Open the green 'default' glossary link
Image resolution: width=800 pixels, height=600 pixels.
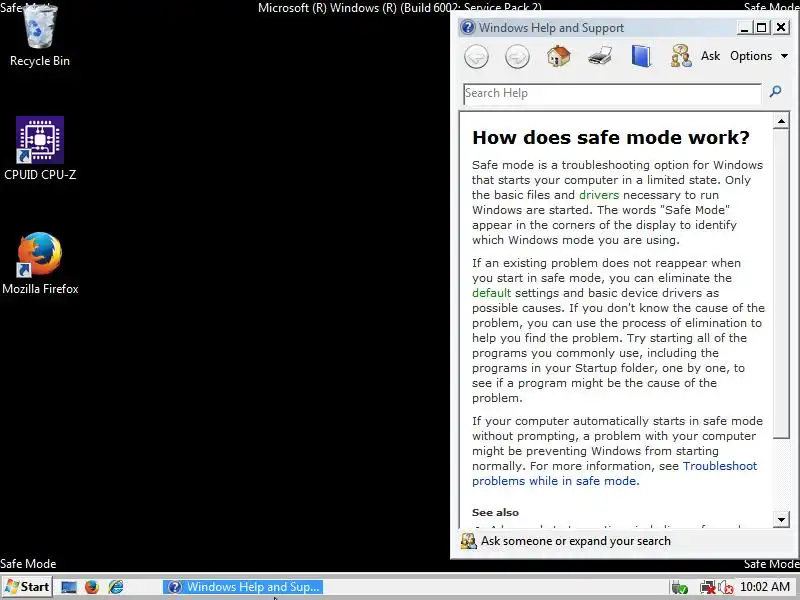pyautogui.click(x=491, y=293)
